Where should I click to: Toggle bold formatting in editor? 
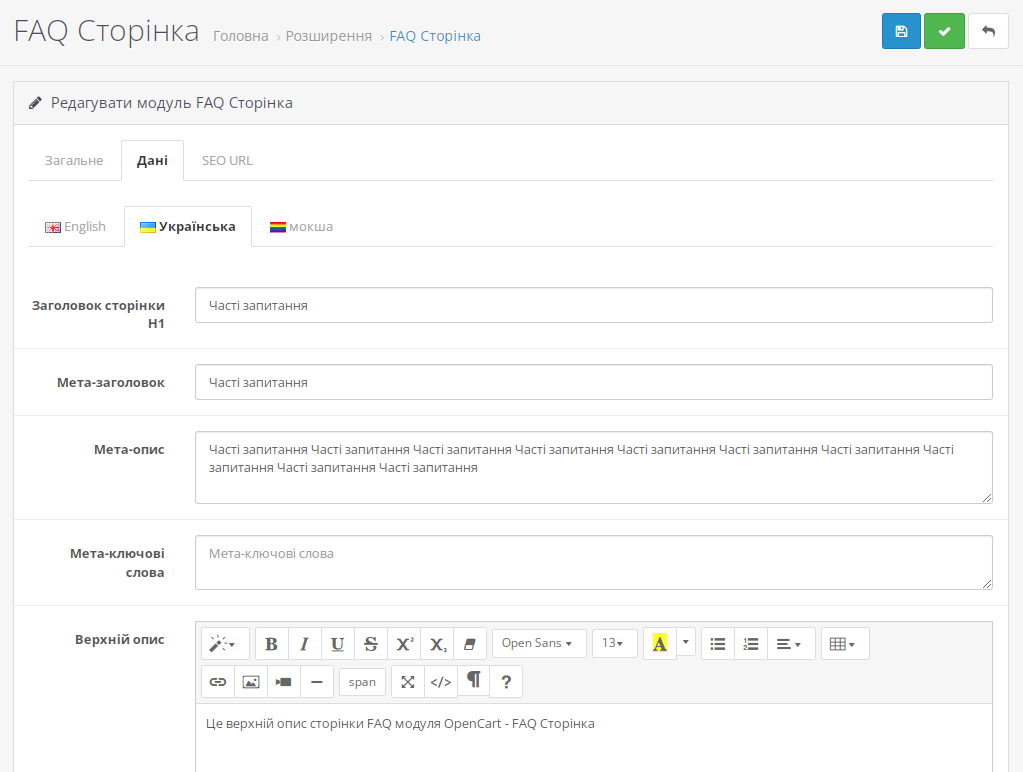pyautogui.click(x=271, y=644)
